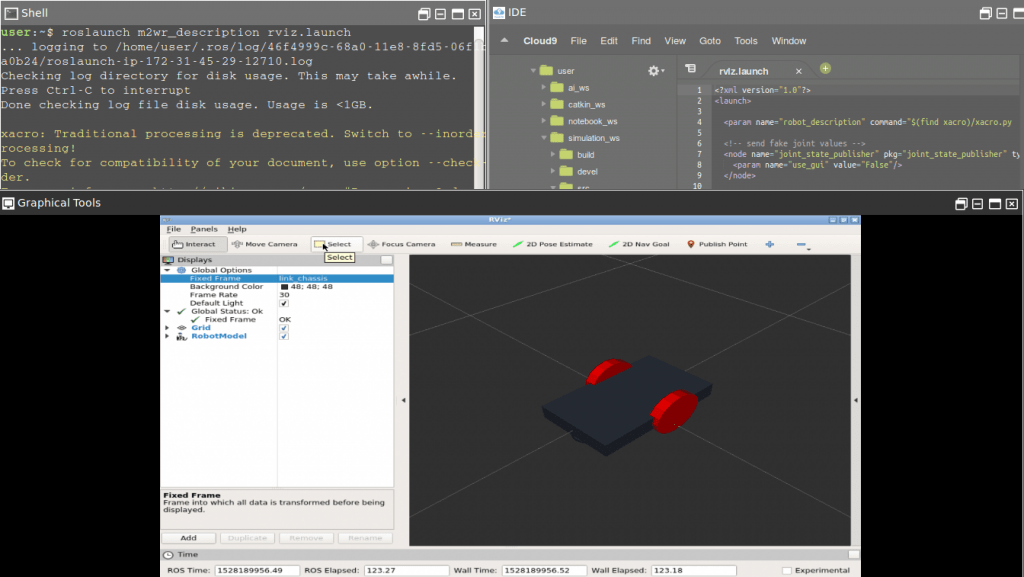Expand the RobotModel tree item
The height and width of the screenshot is (577, 1024).
(x=167, y=336)
